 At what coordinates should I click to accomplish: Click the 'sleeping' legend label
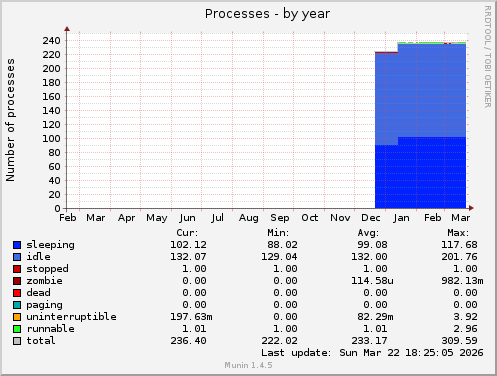point(51,245)
